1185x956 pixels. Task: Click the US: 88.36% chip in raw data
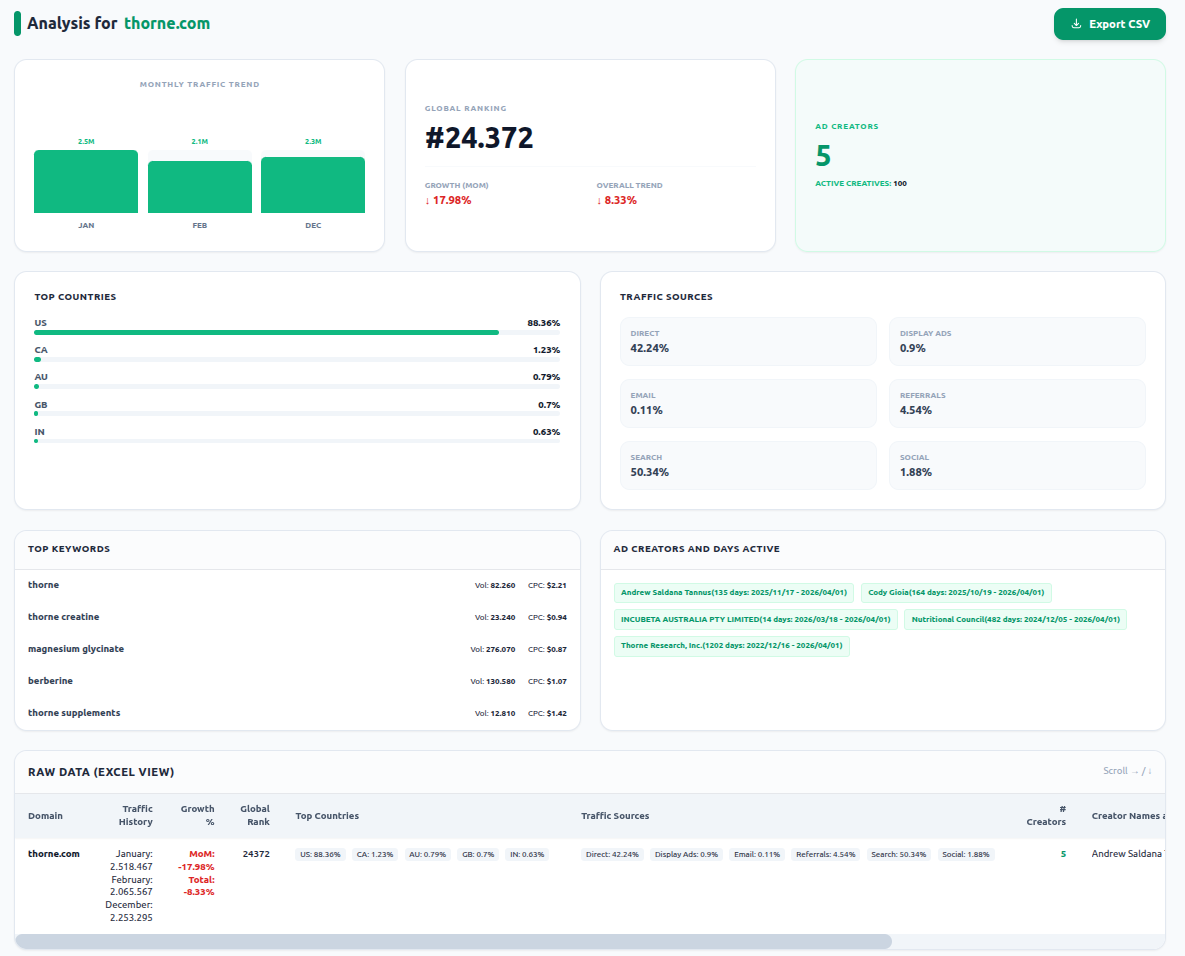(320, 855)
